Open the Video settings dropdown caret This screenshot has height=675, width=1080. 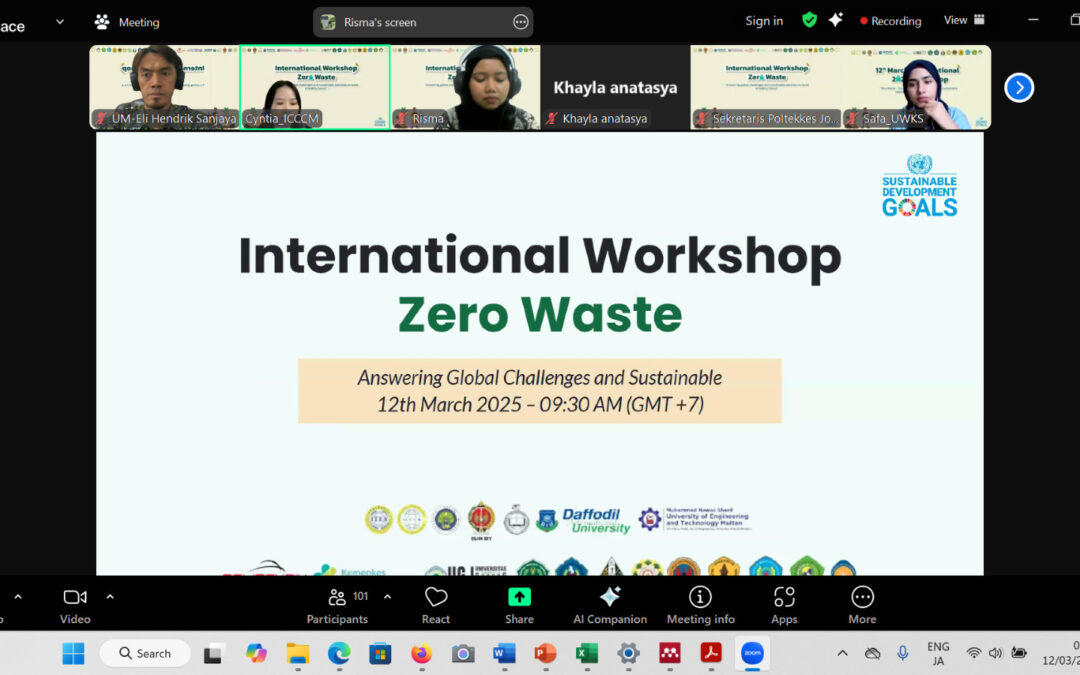click(x=109, y=596)
